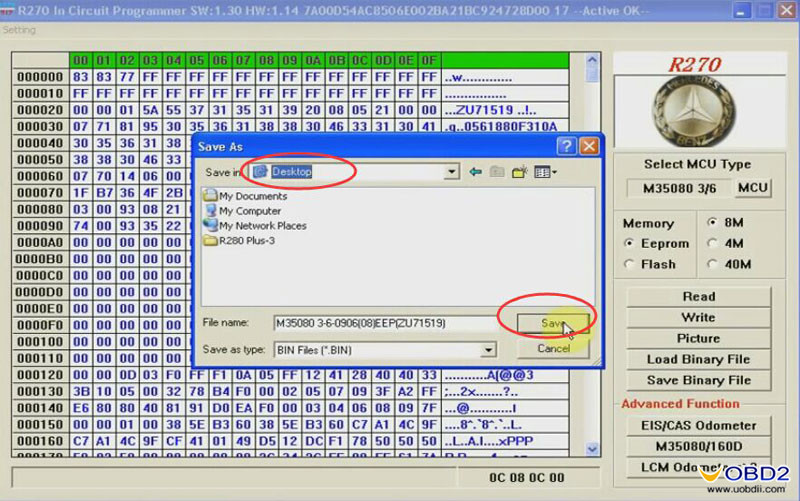Click the Up One Level folder icon
800x501 pixels.
point(497,172)
